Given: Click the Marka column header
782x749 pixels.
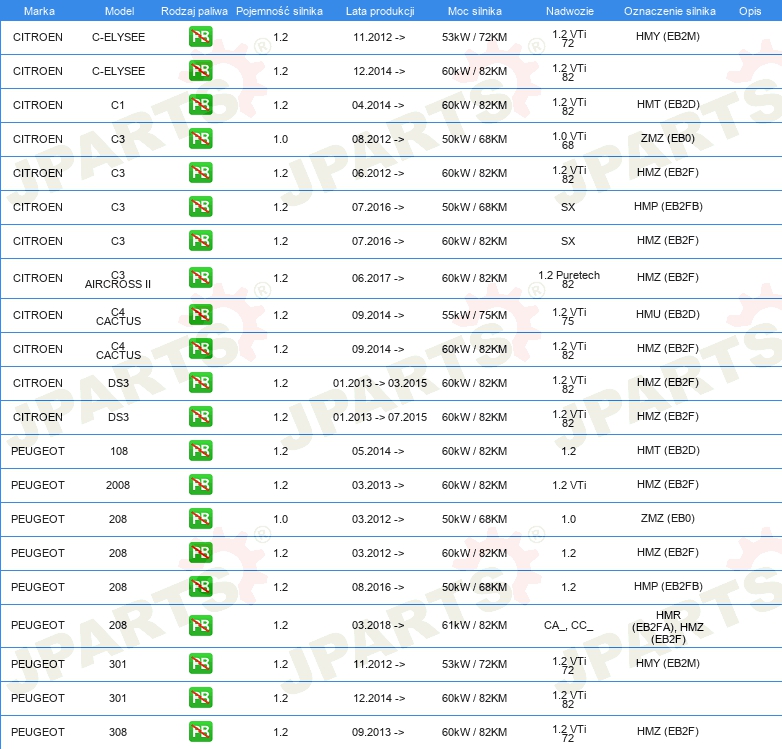Looking at the screenshot, I should pyautogui.click(x=39, y=11).
